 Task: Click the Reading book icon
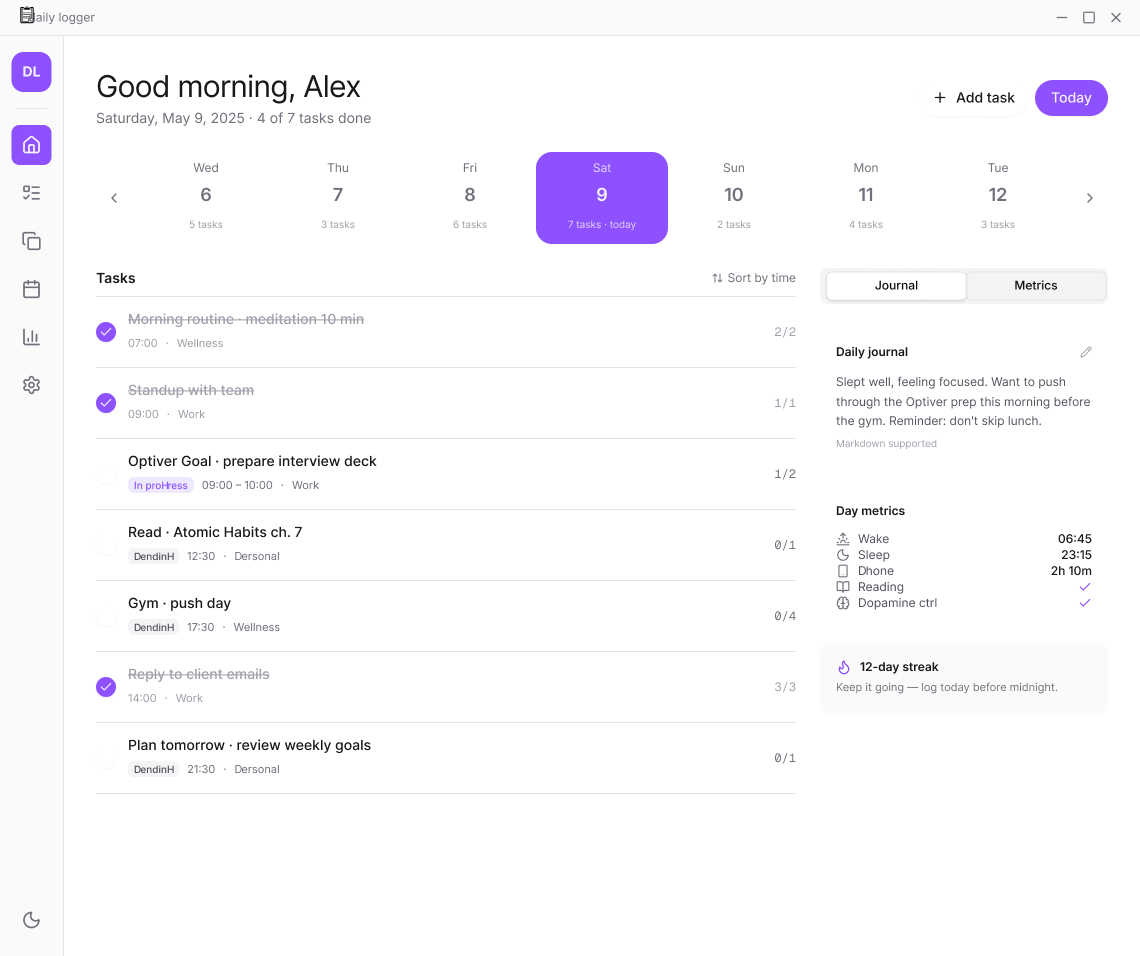tap(843, 587)
